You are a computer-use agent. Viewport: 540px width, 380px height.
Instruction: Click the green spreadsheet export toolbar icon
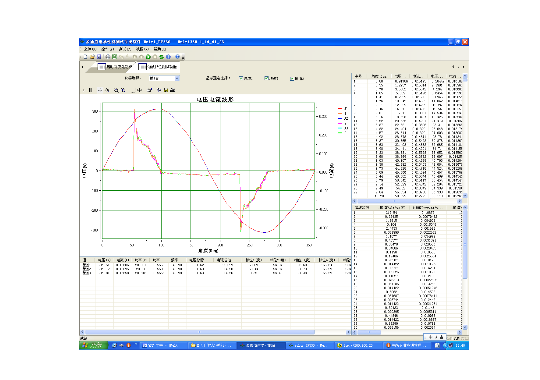[114, 57]
